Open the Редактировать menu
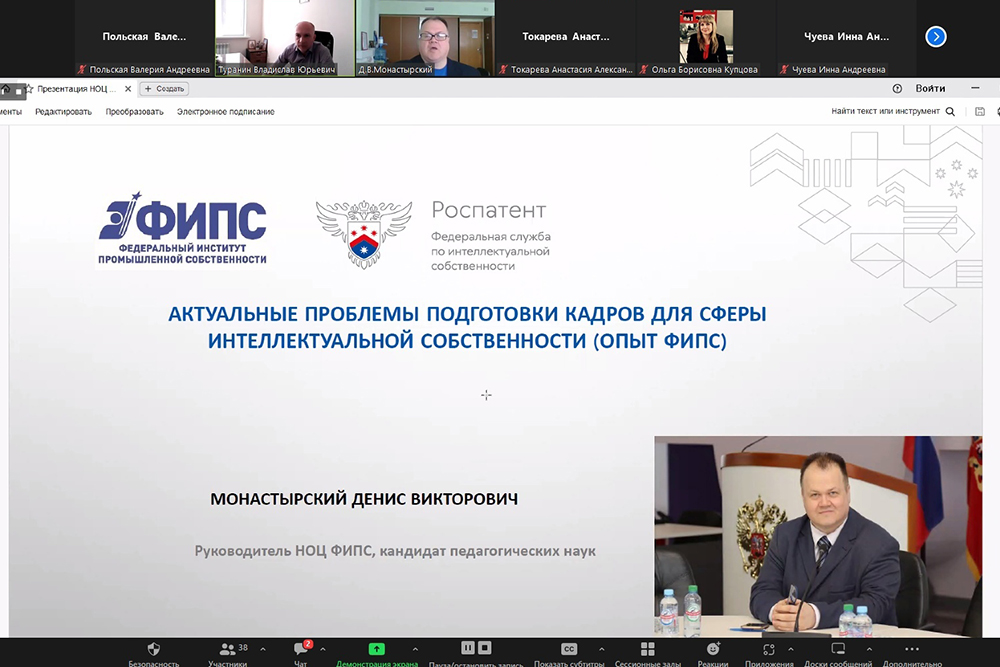The height and width of the screenshot is (667, 1000). 63,112
